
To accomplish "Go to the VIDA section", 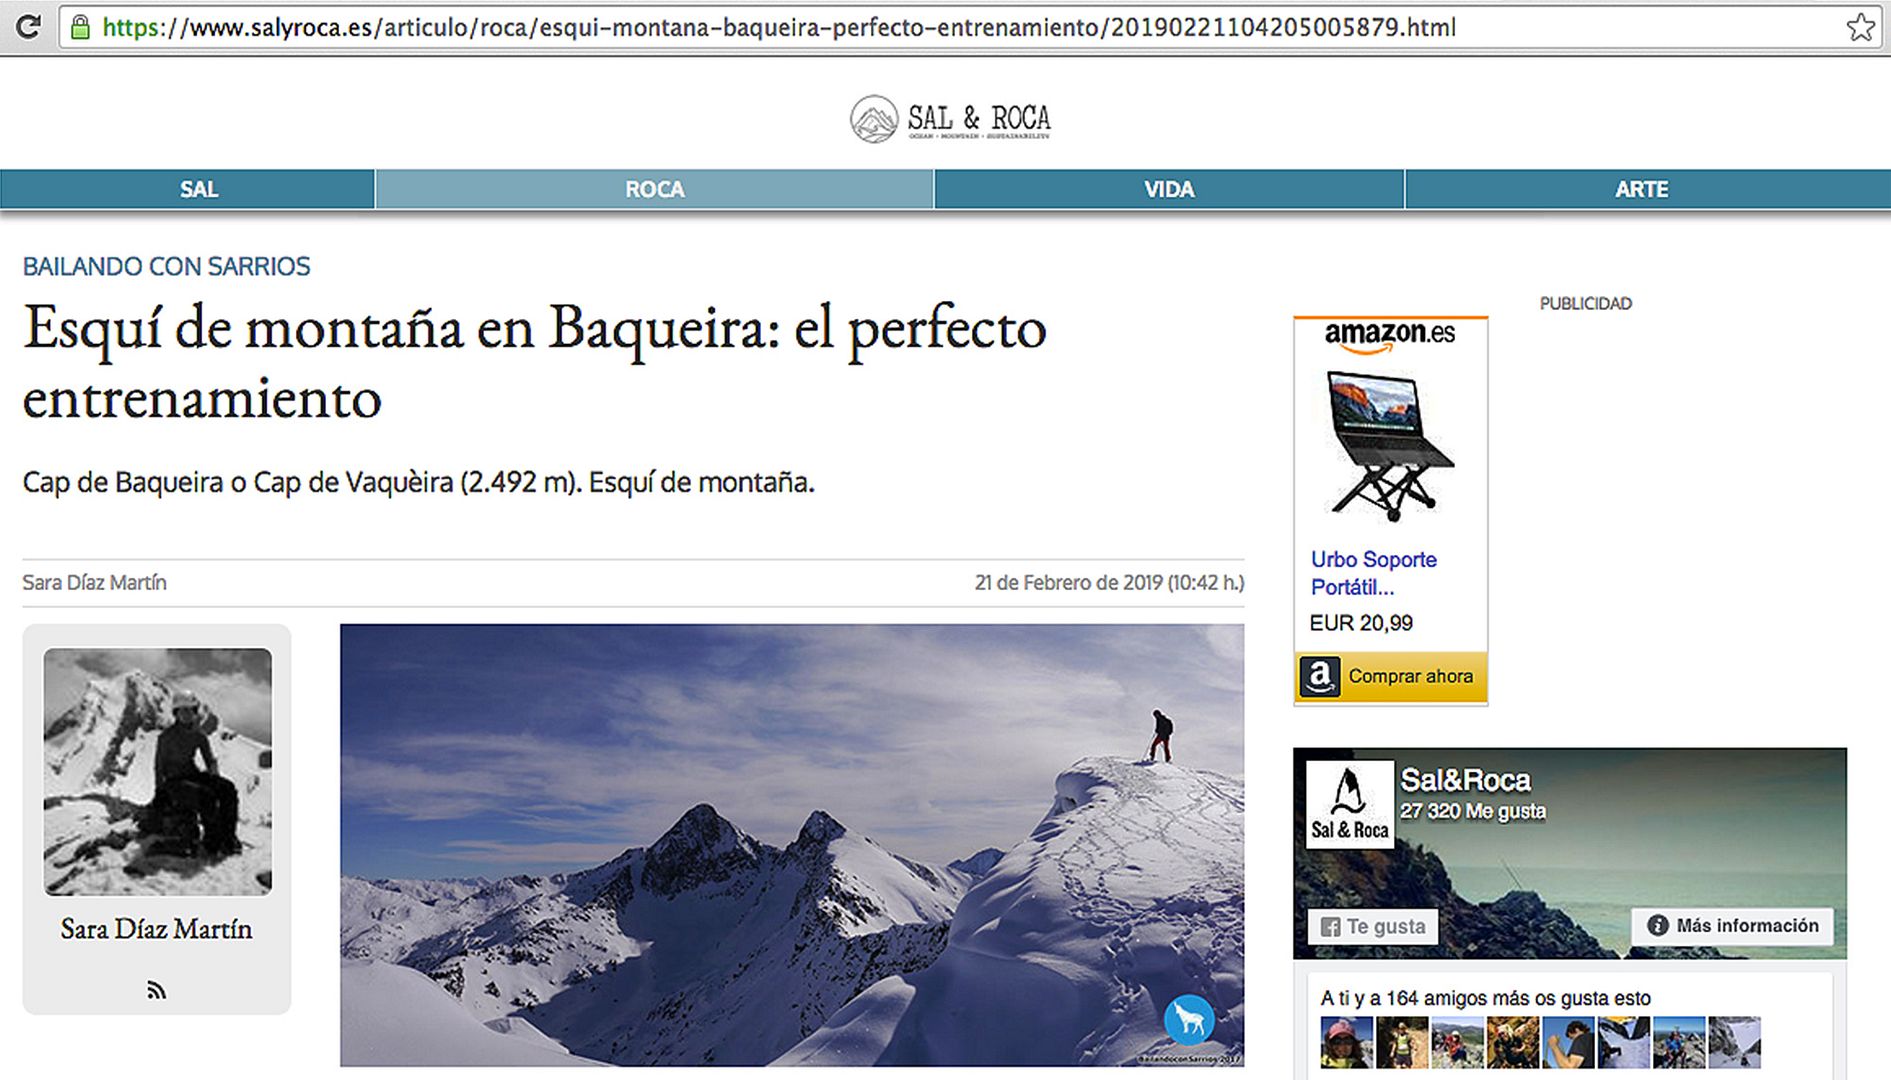I will coord(1168,189).
